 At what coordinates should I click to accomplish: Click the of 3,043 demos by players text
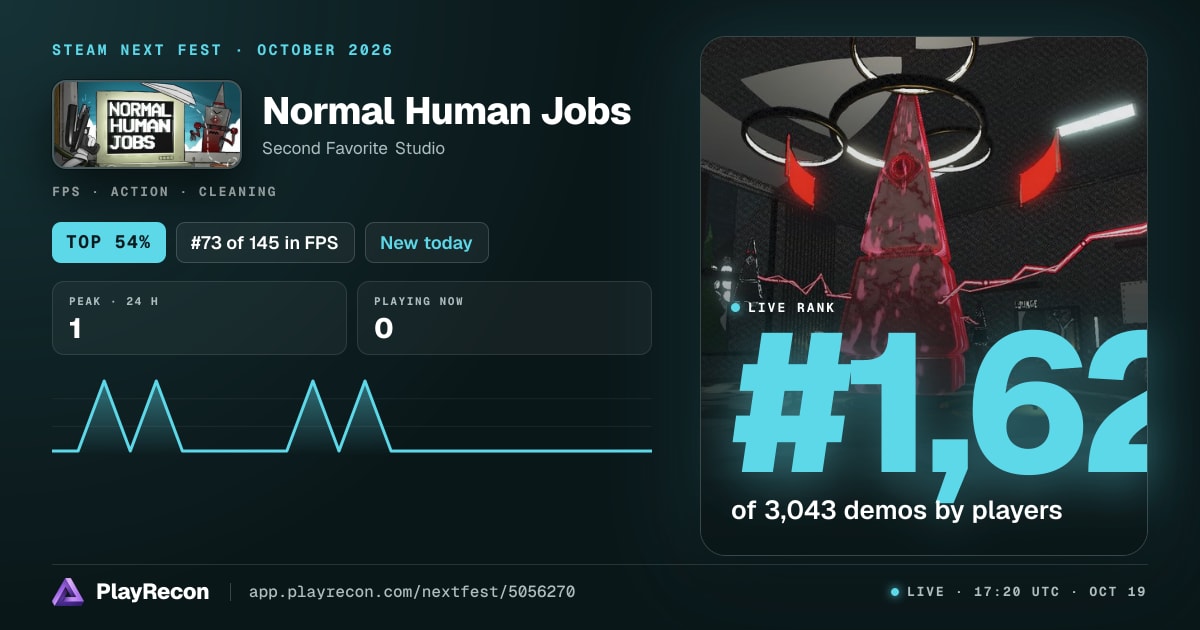click(896, 511)
